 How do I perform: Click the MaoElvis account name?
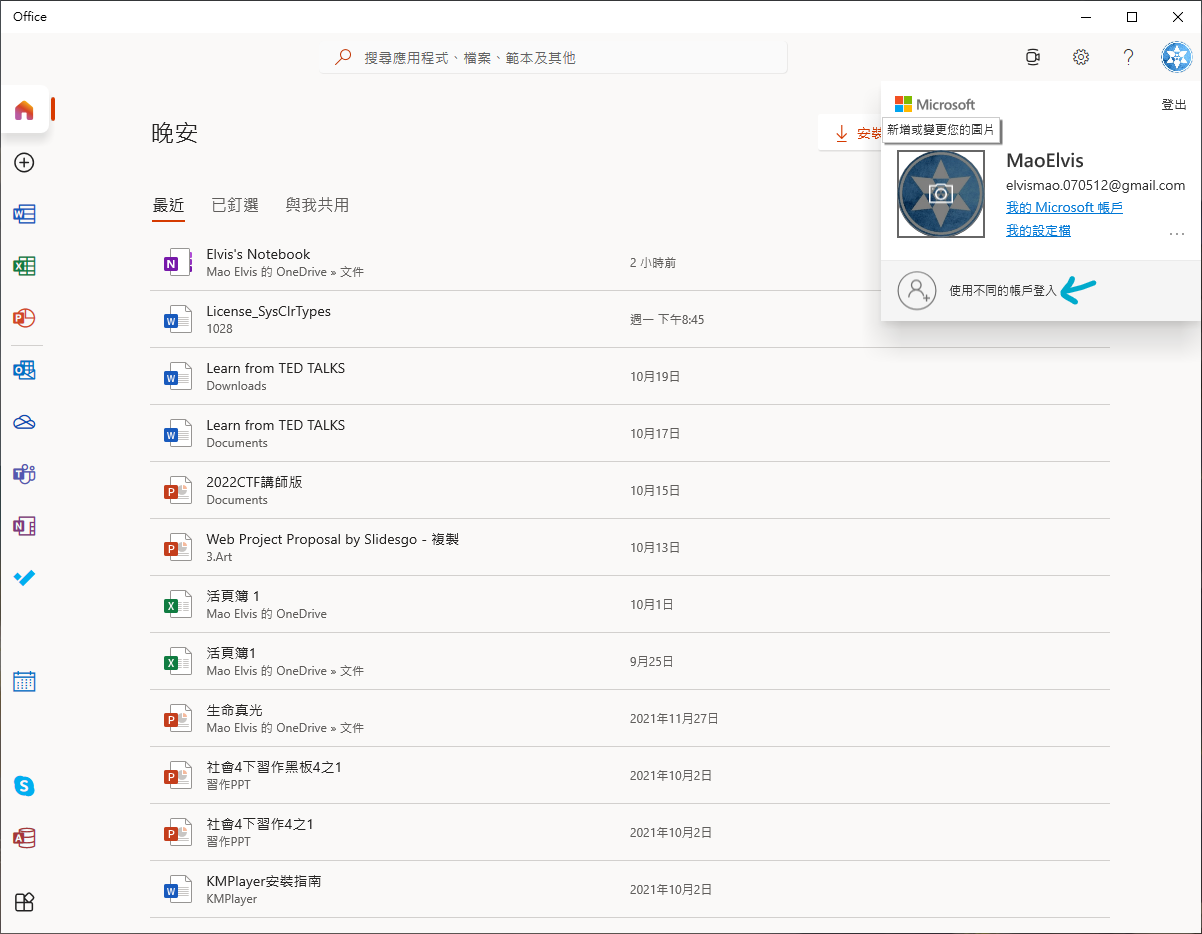[x=1045, y=160]
